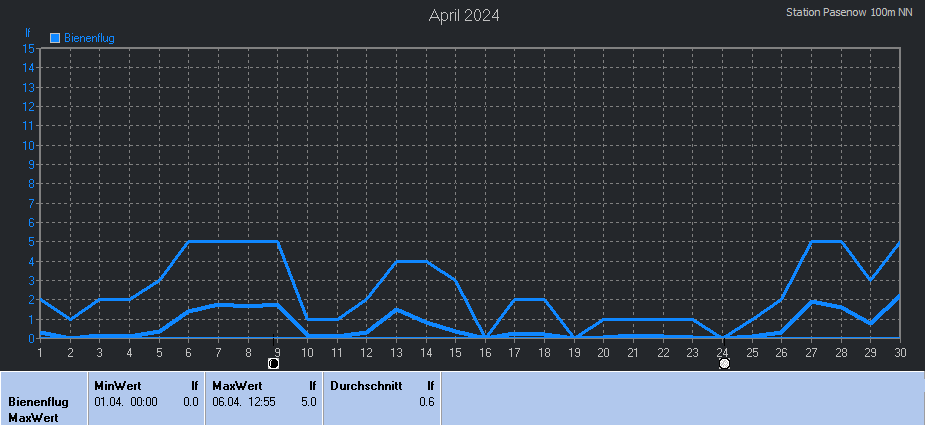This screenshot has width=925, height=425.
Task: Click day 27 on the x-axis
Action: tap(811, 353)
